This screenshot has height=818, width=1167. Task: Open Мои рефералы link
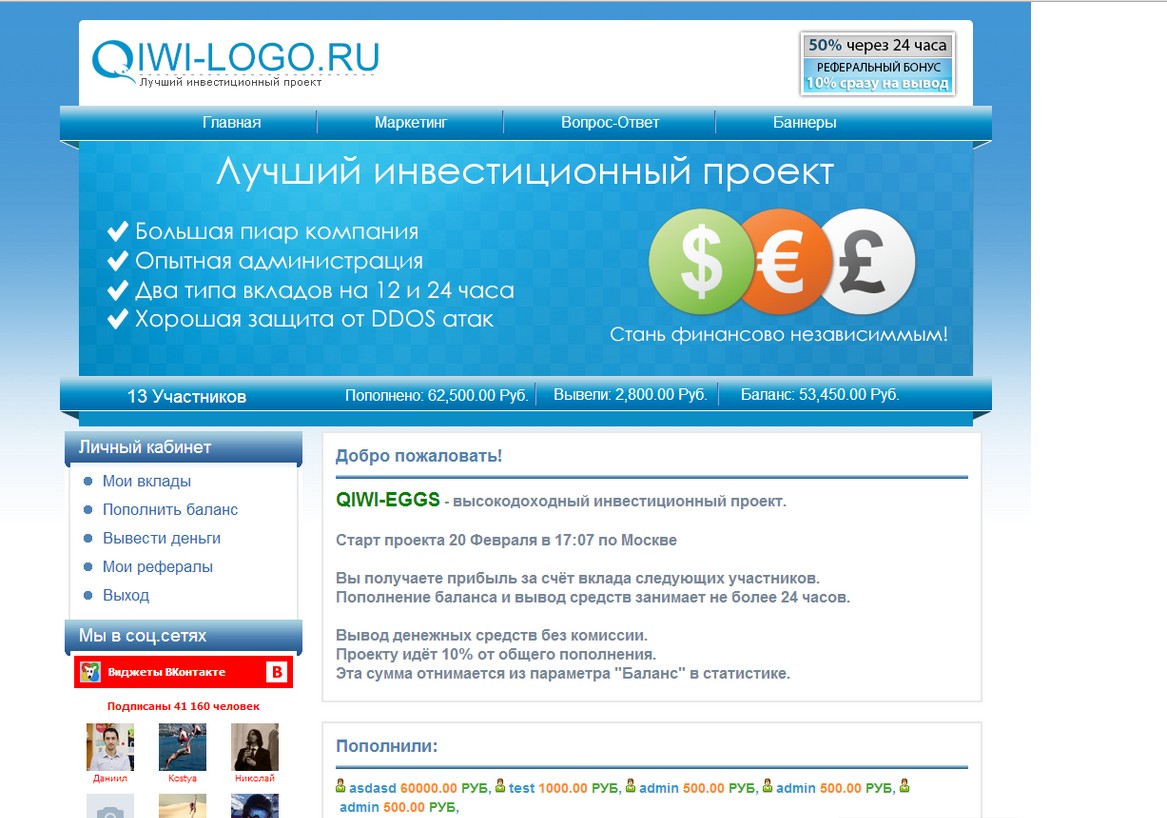(x=158, y=567)
